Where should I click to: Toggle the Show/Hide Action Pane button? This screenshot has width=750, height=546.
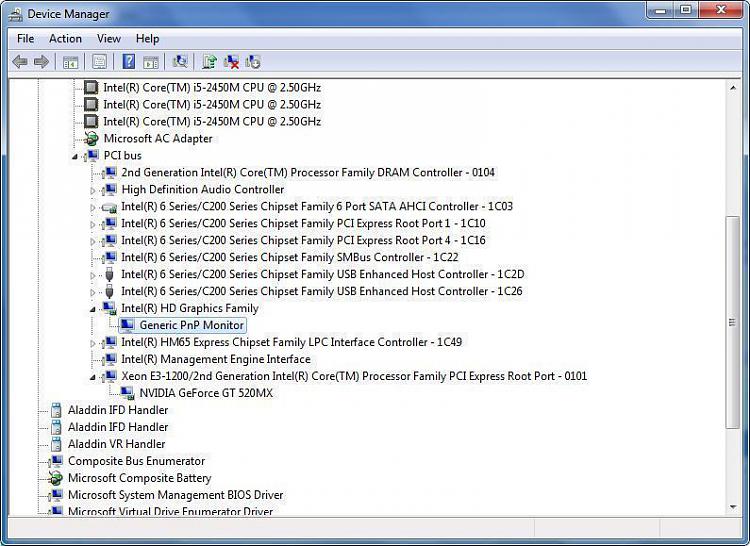(151, 62)
